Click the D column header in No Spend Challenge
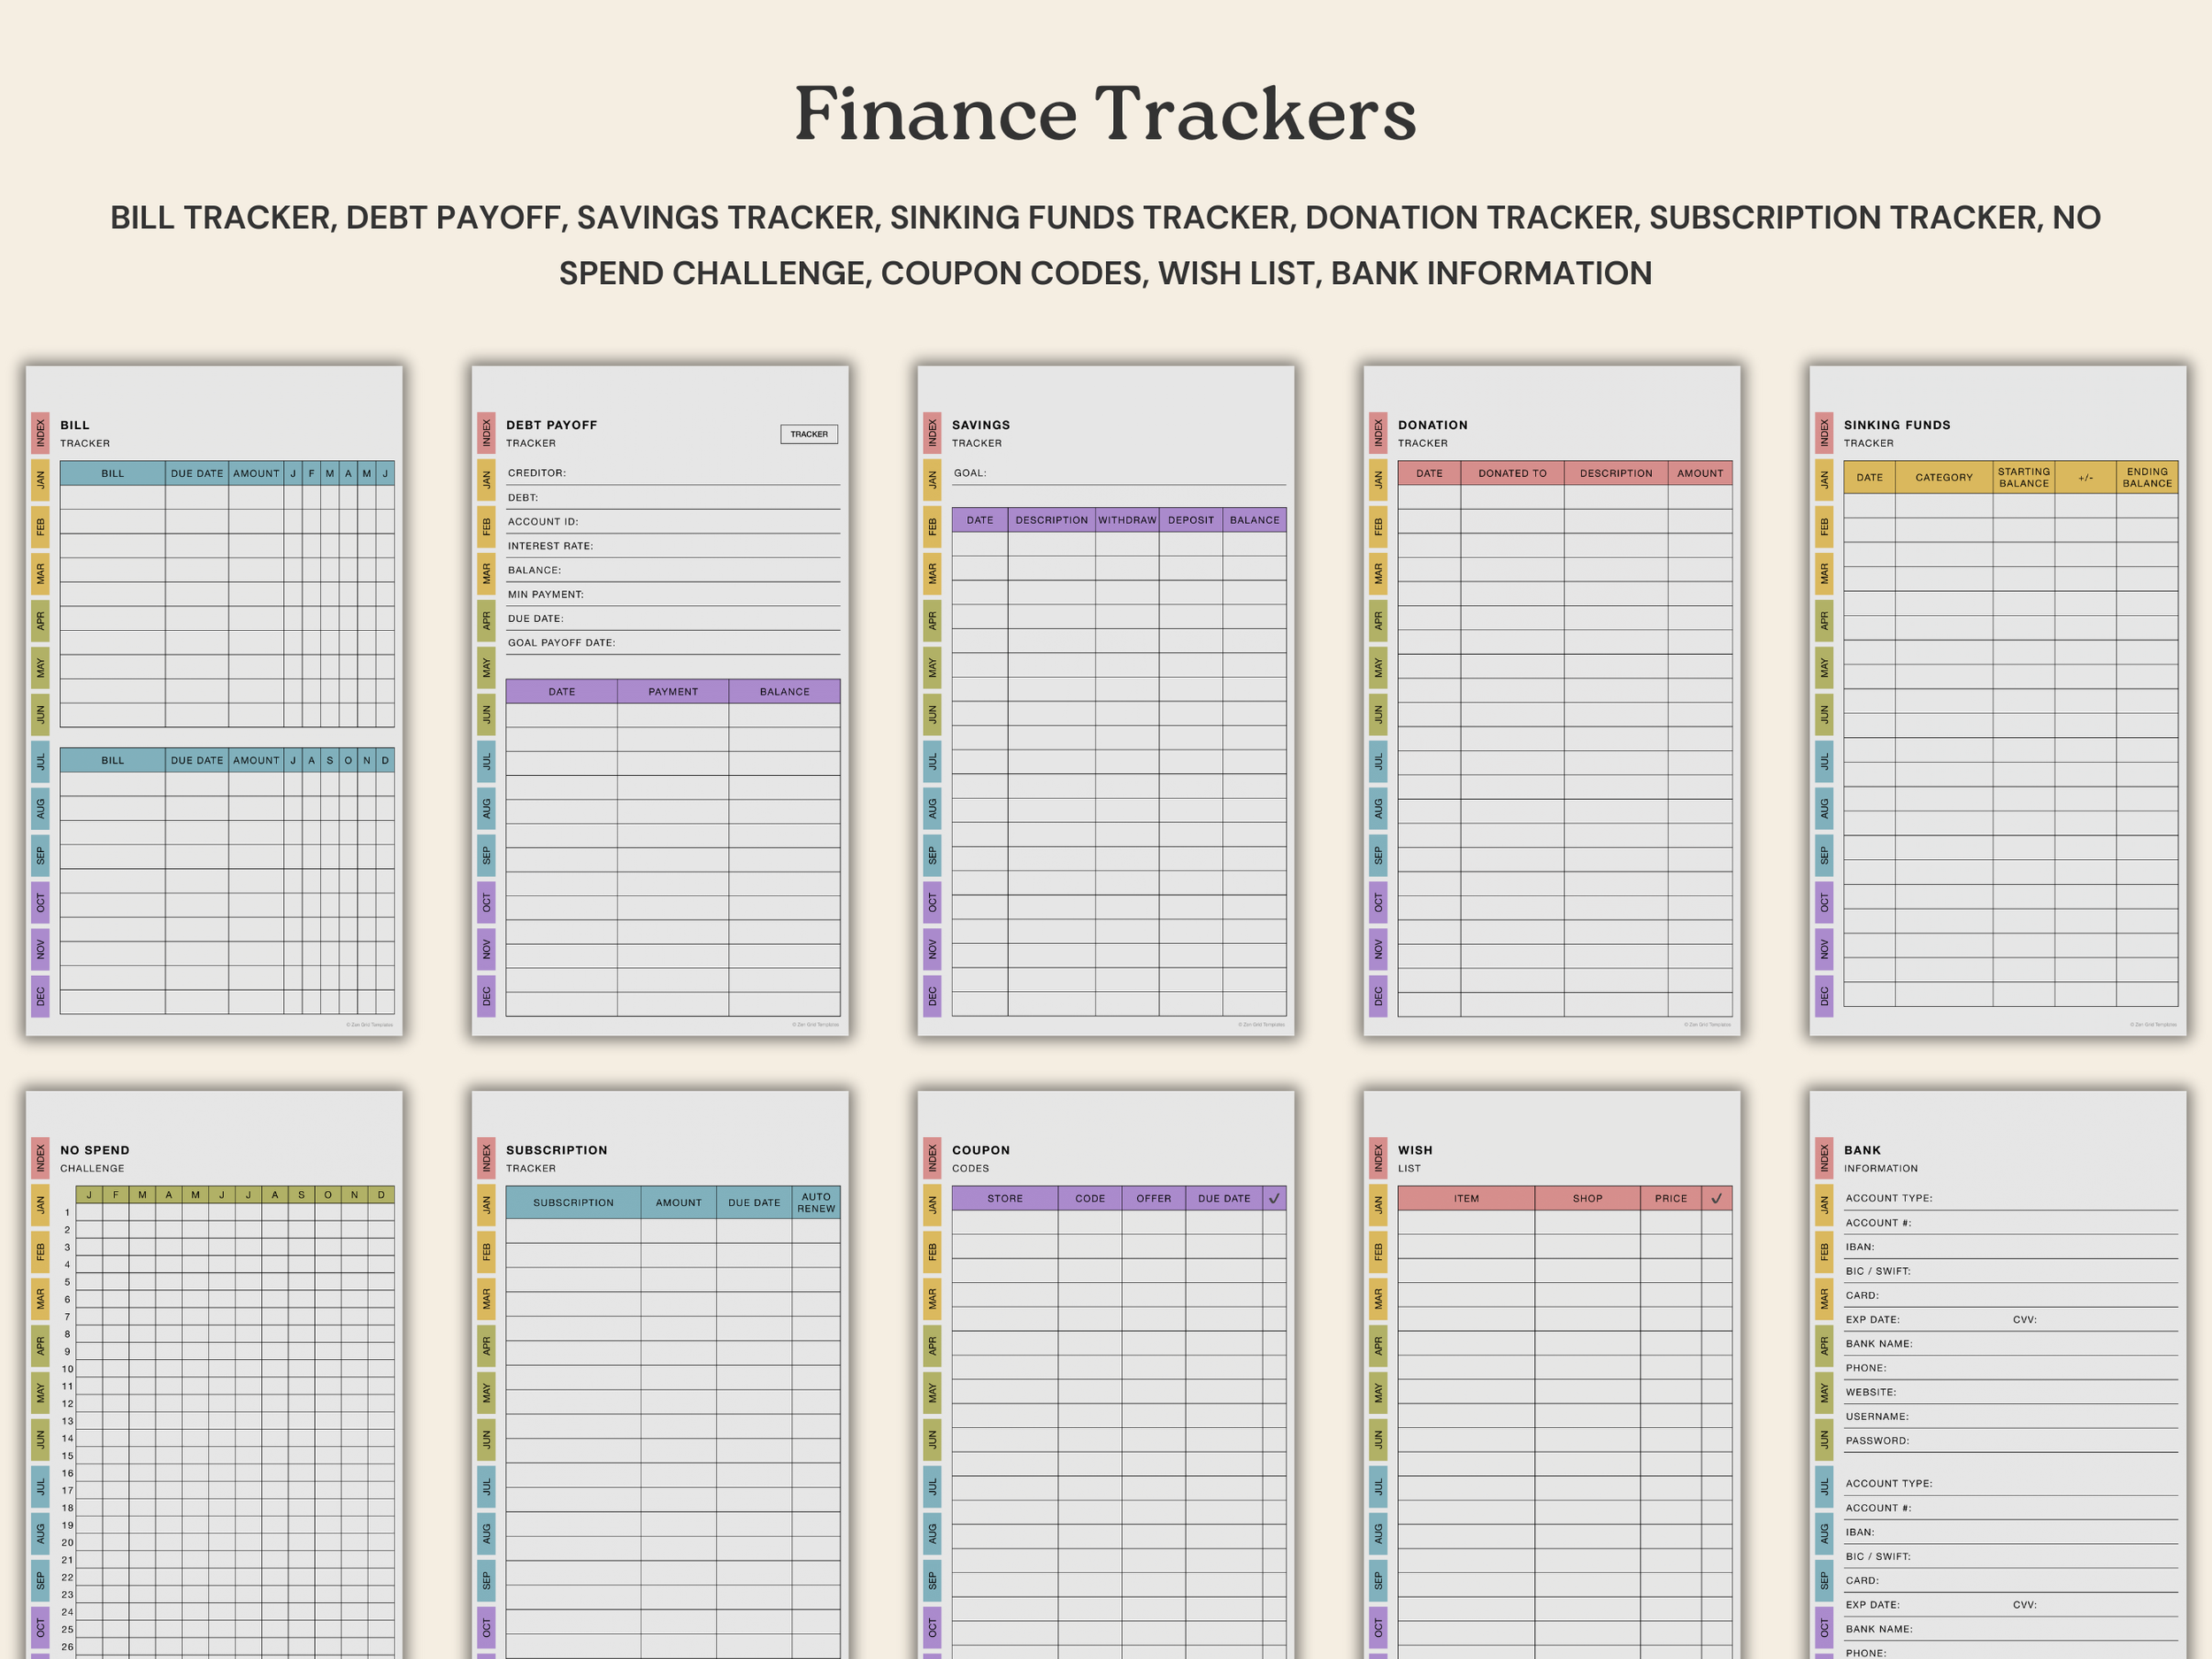2212x1659 pixels. [x=381, y=1195]
